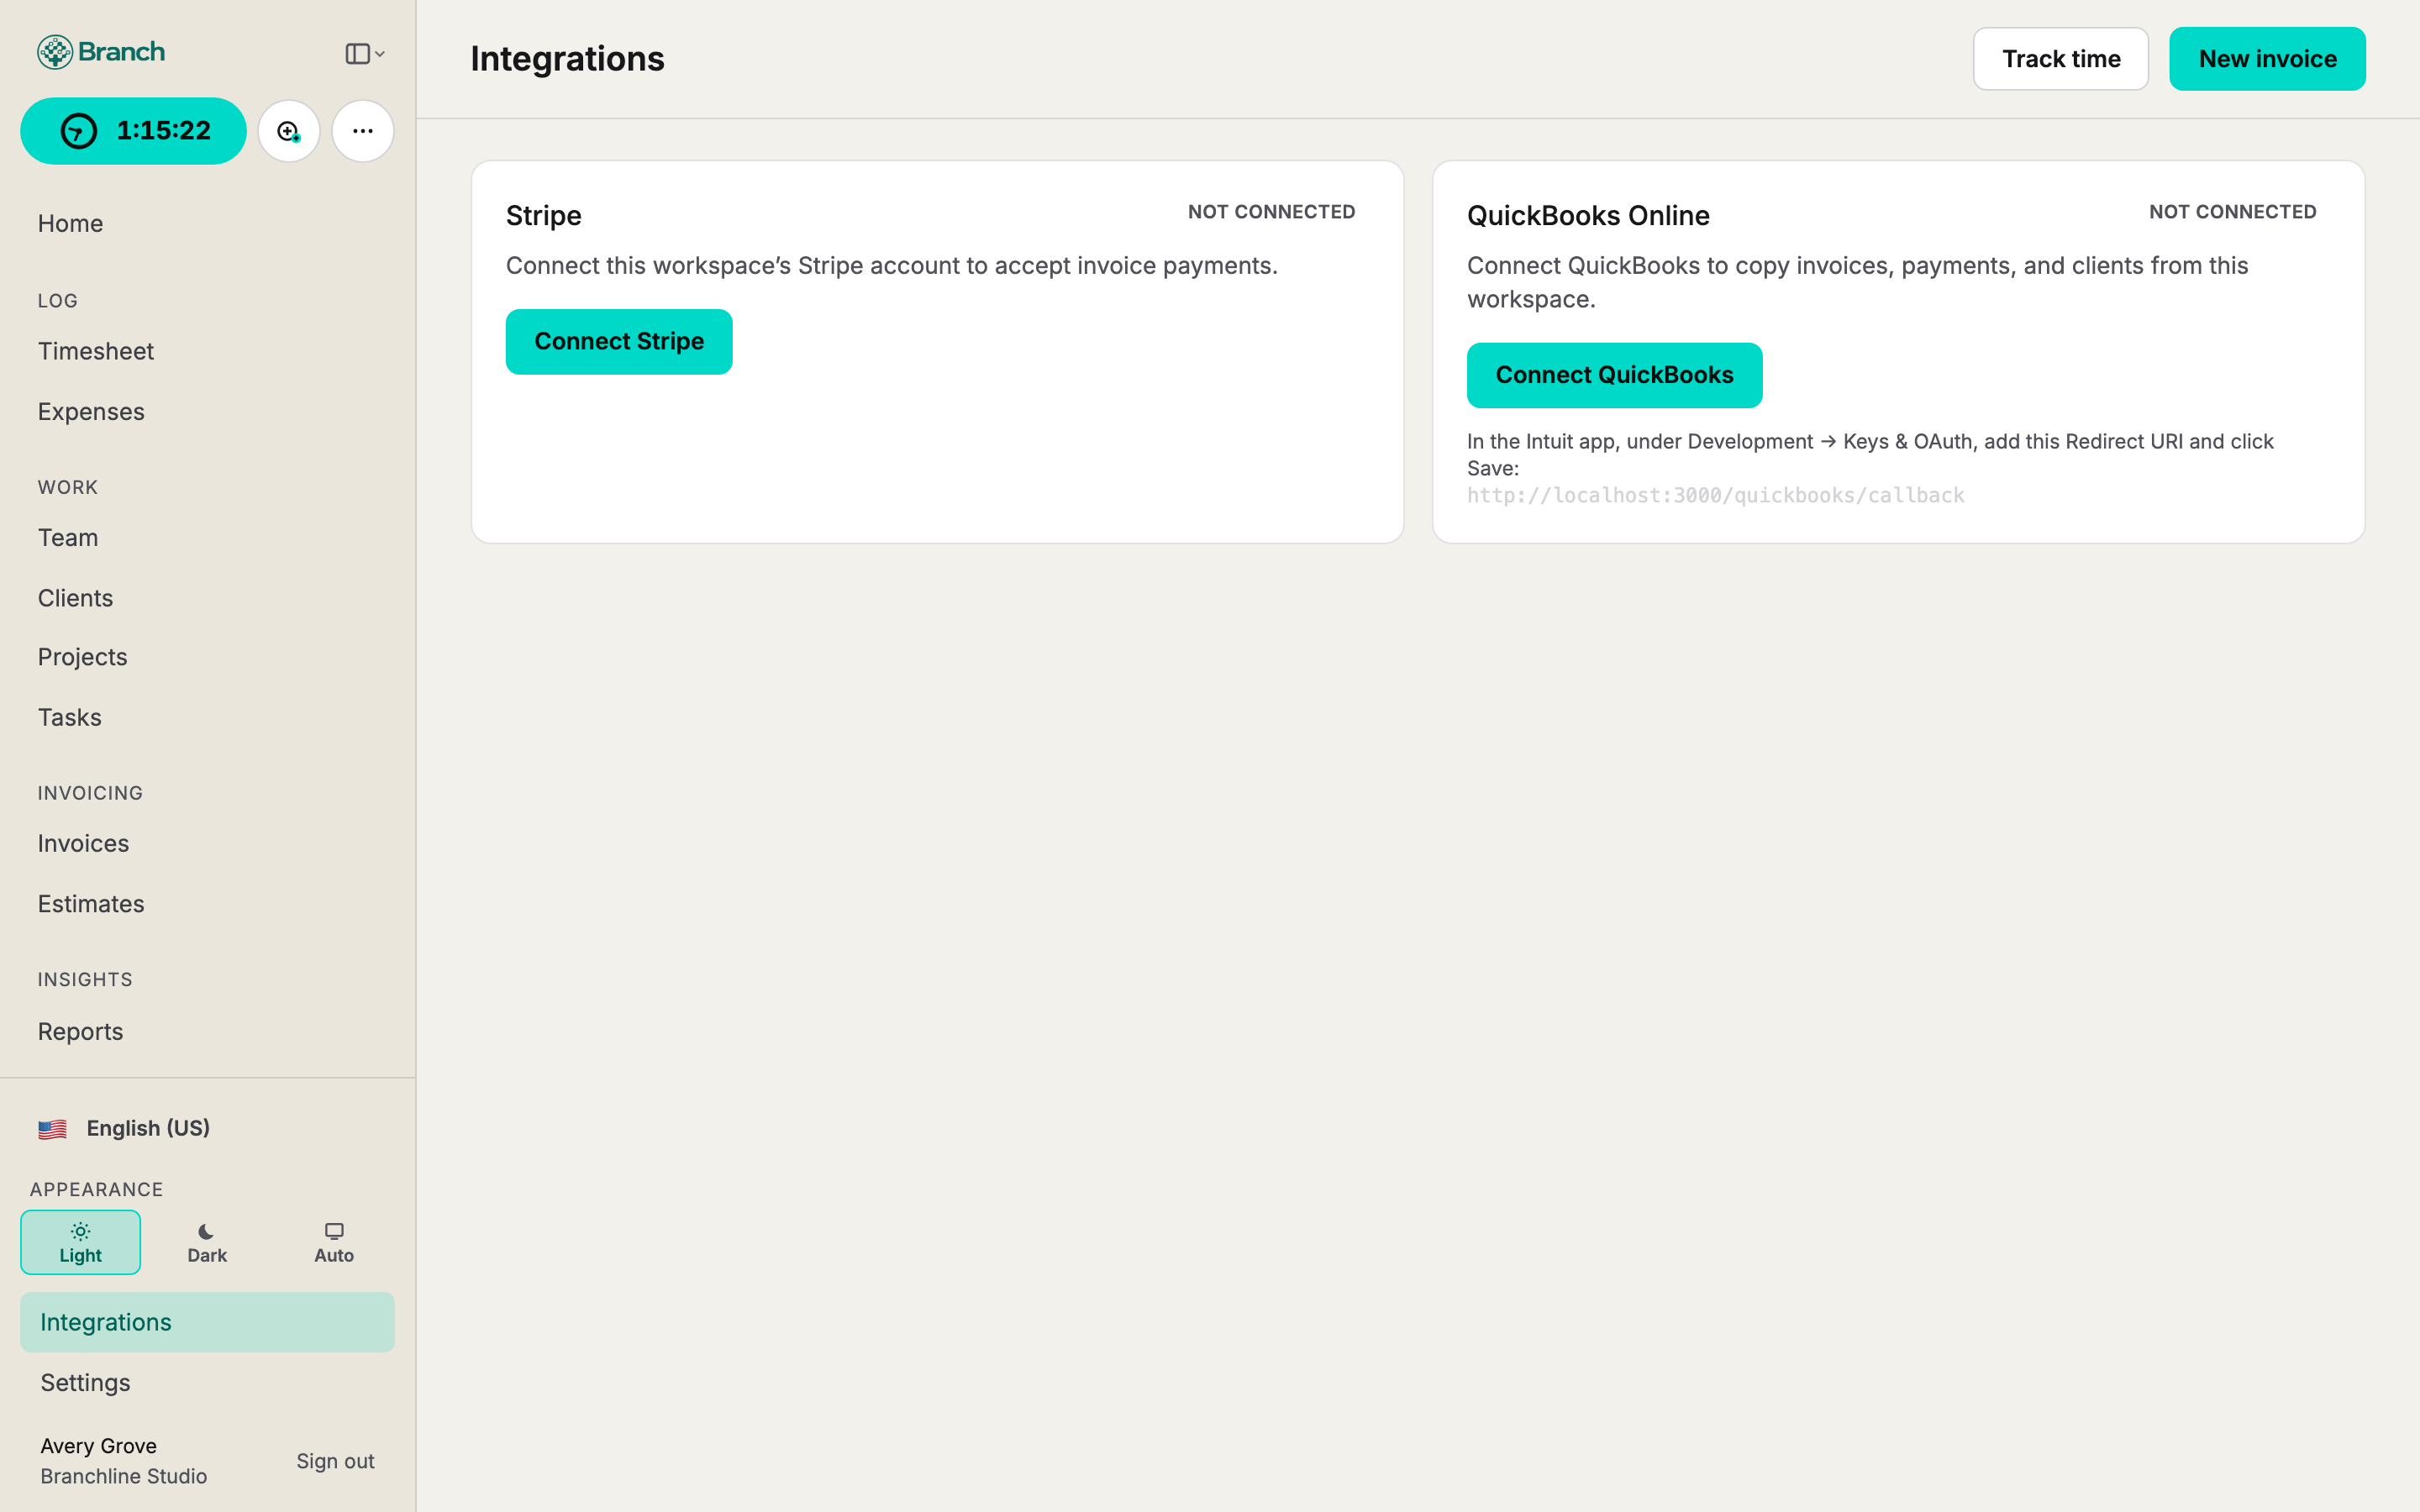
Task: Click the add time entry icon
Action: tap(289, 131)
